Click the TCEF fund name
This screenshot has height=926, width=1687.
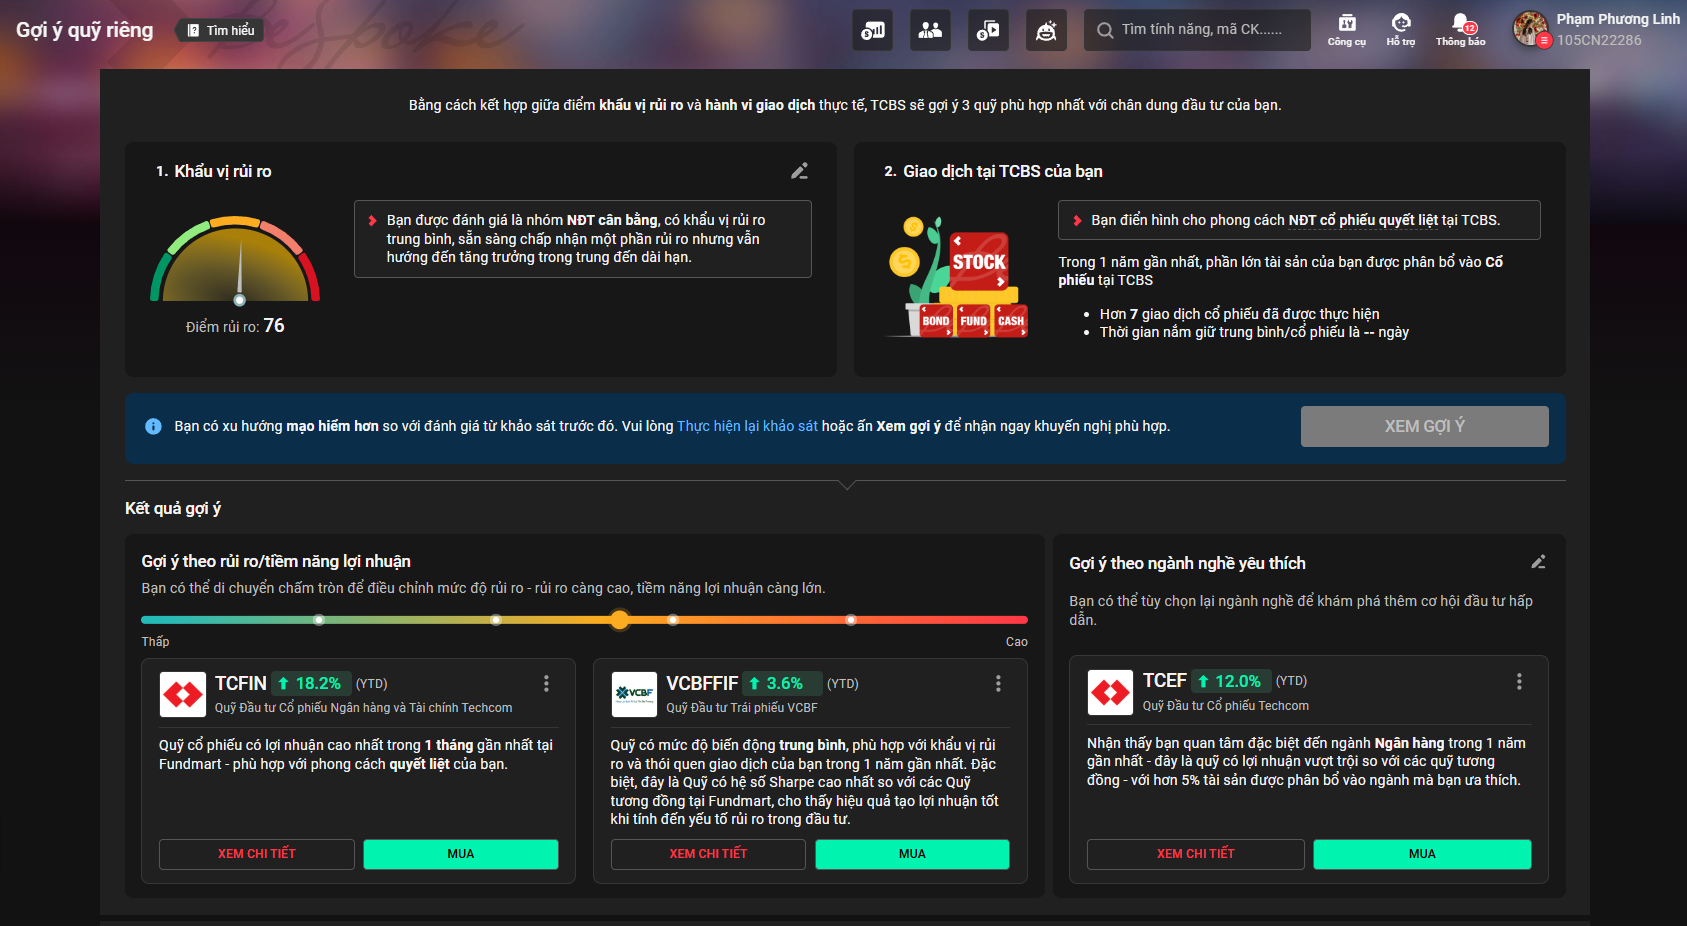coord(1165,681)
